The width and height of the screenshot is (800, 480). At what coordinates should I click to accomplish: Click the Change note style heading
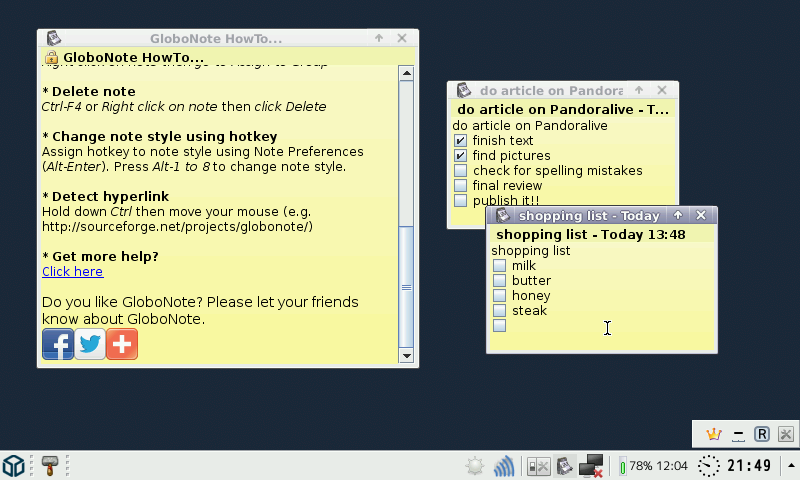pos(160,137)
